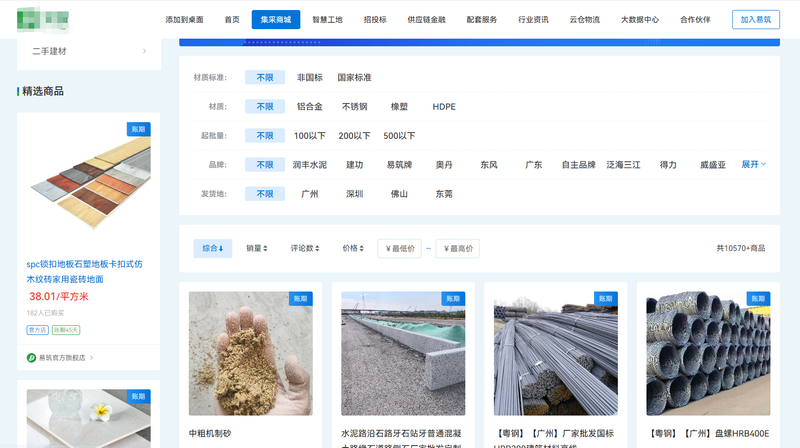800x448 pixels.
Task: Filter brand by 得力
Action: (668, 165)
